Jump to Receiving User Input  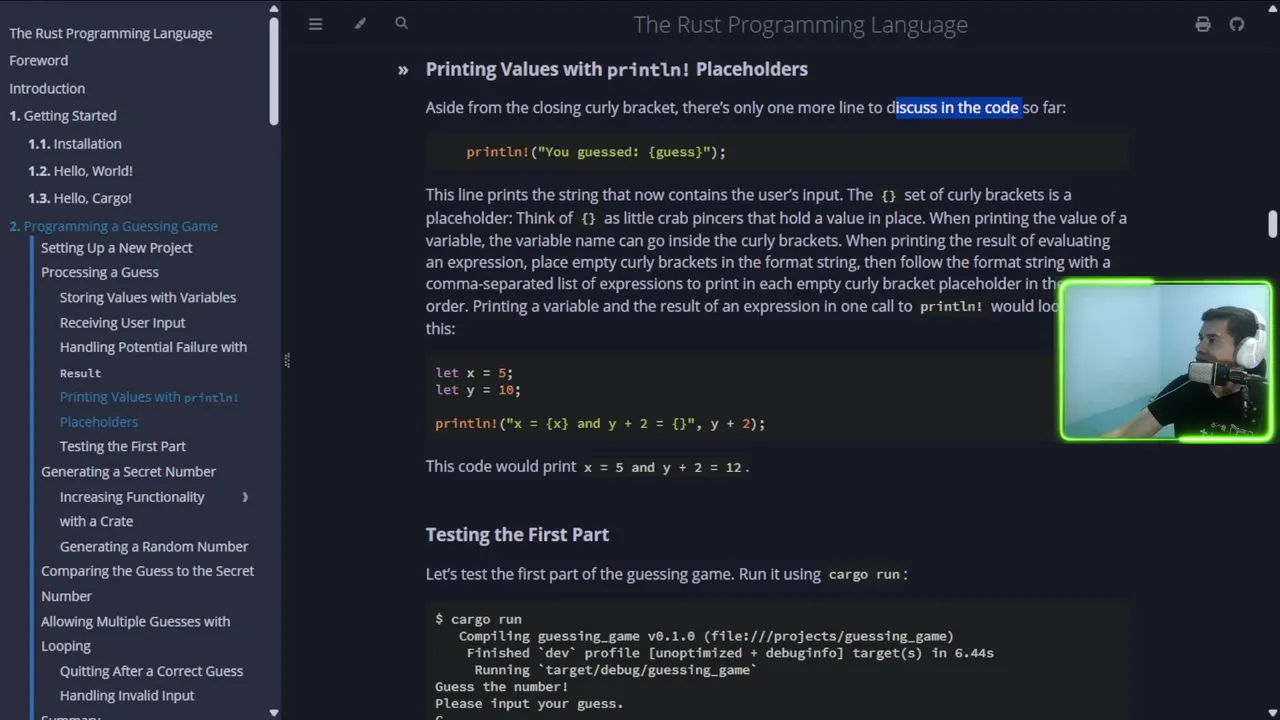(123, 322)
